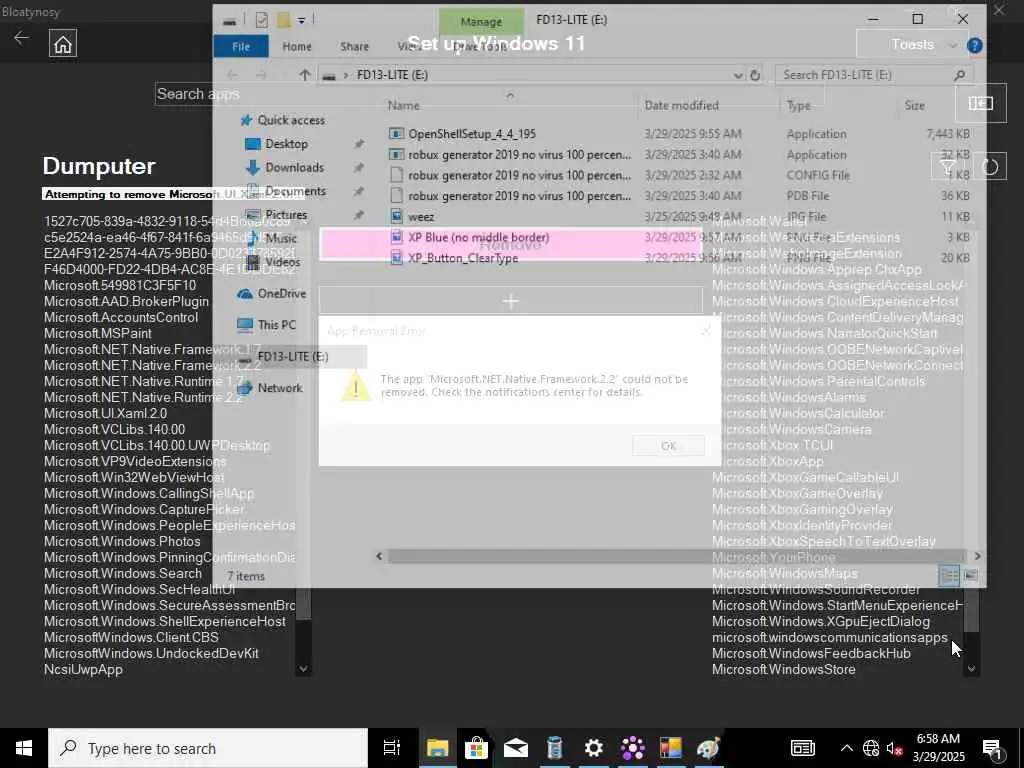Click quick access toolbar new folder icon
This screenshot has height=768, width=1024.
click(x=283, y=20)
